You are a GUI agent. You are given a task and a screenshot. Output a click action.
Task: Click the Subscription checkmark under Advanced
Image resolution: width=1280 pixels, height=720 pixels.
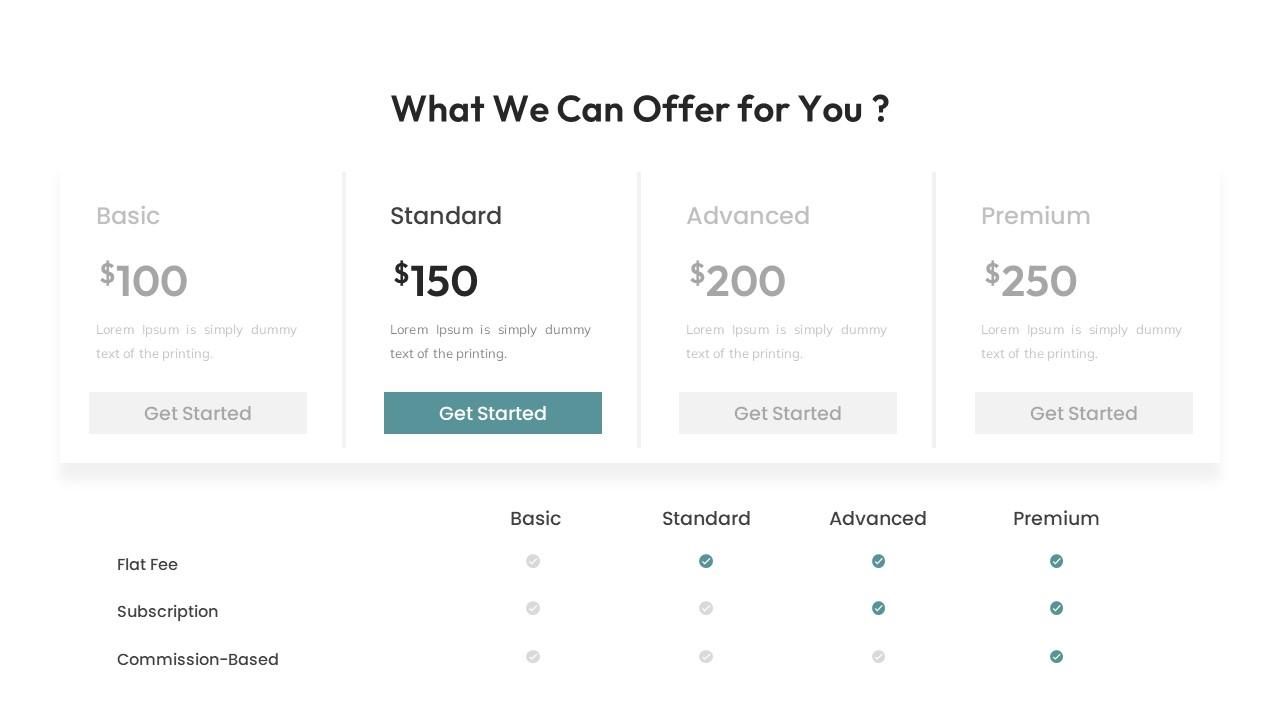click(878, 608)
